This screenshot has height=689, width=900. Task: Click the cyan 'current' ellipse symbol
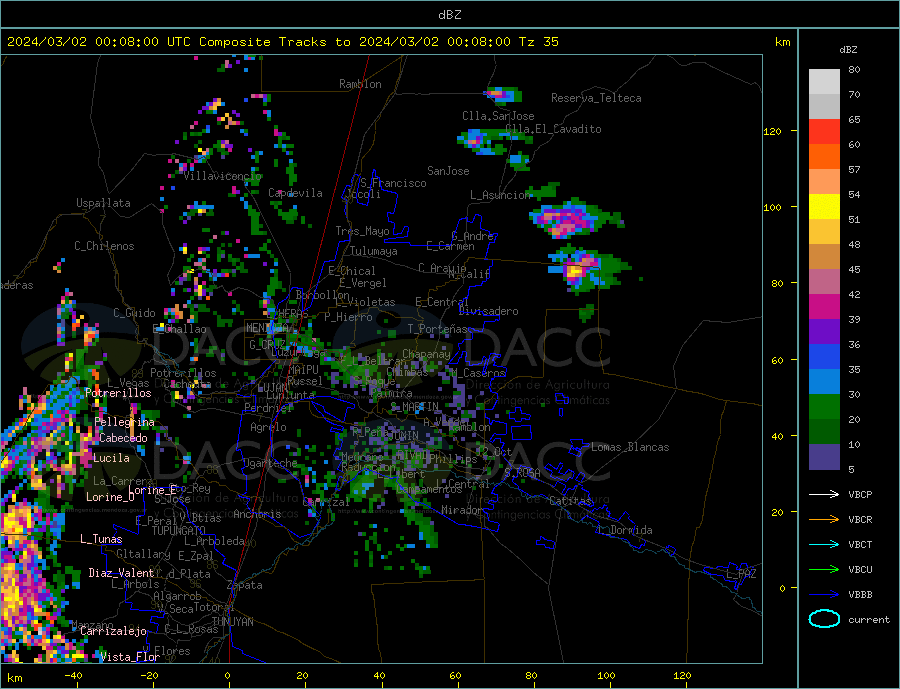[x=824, y=619]
